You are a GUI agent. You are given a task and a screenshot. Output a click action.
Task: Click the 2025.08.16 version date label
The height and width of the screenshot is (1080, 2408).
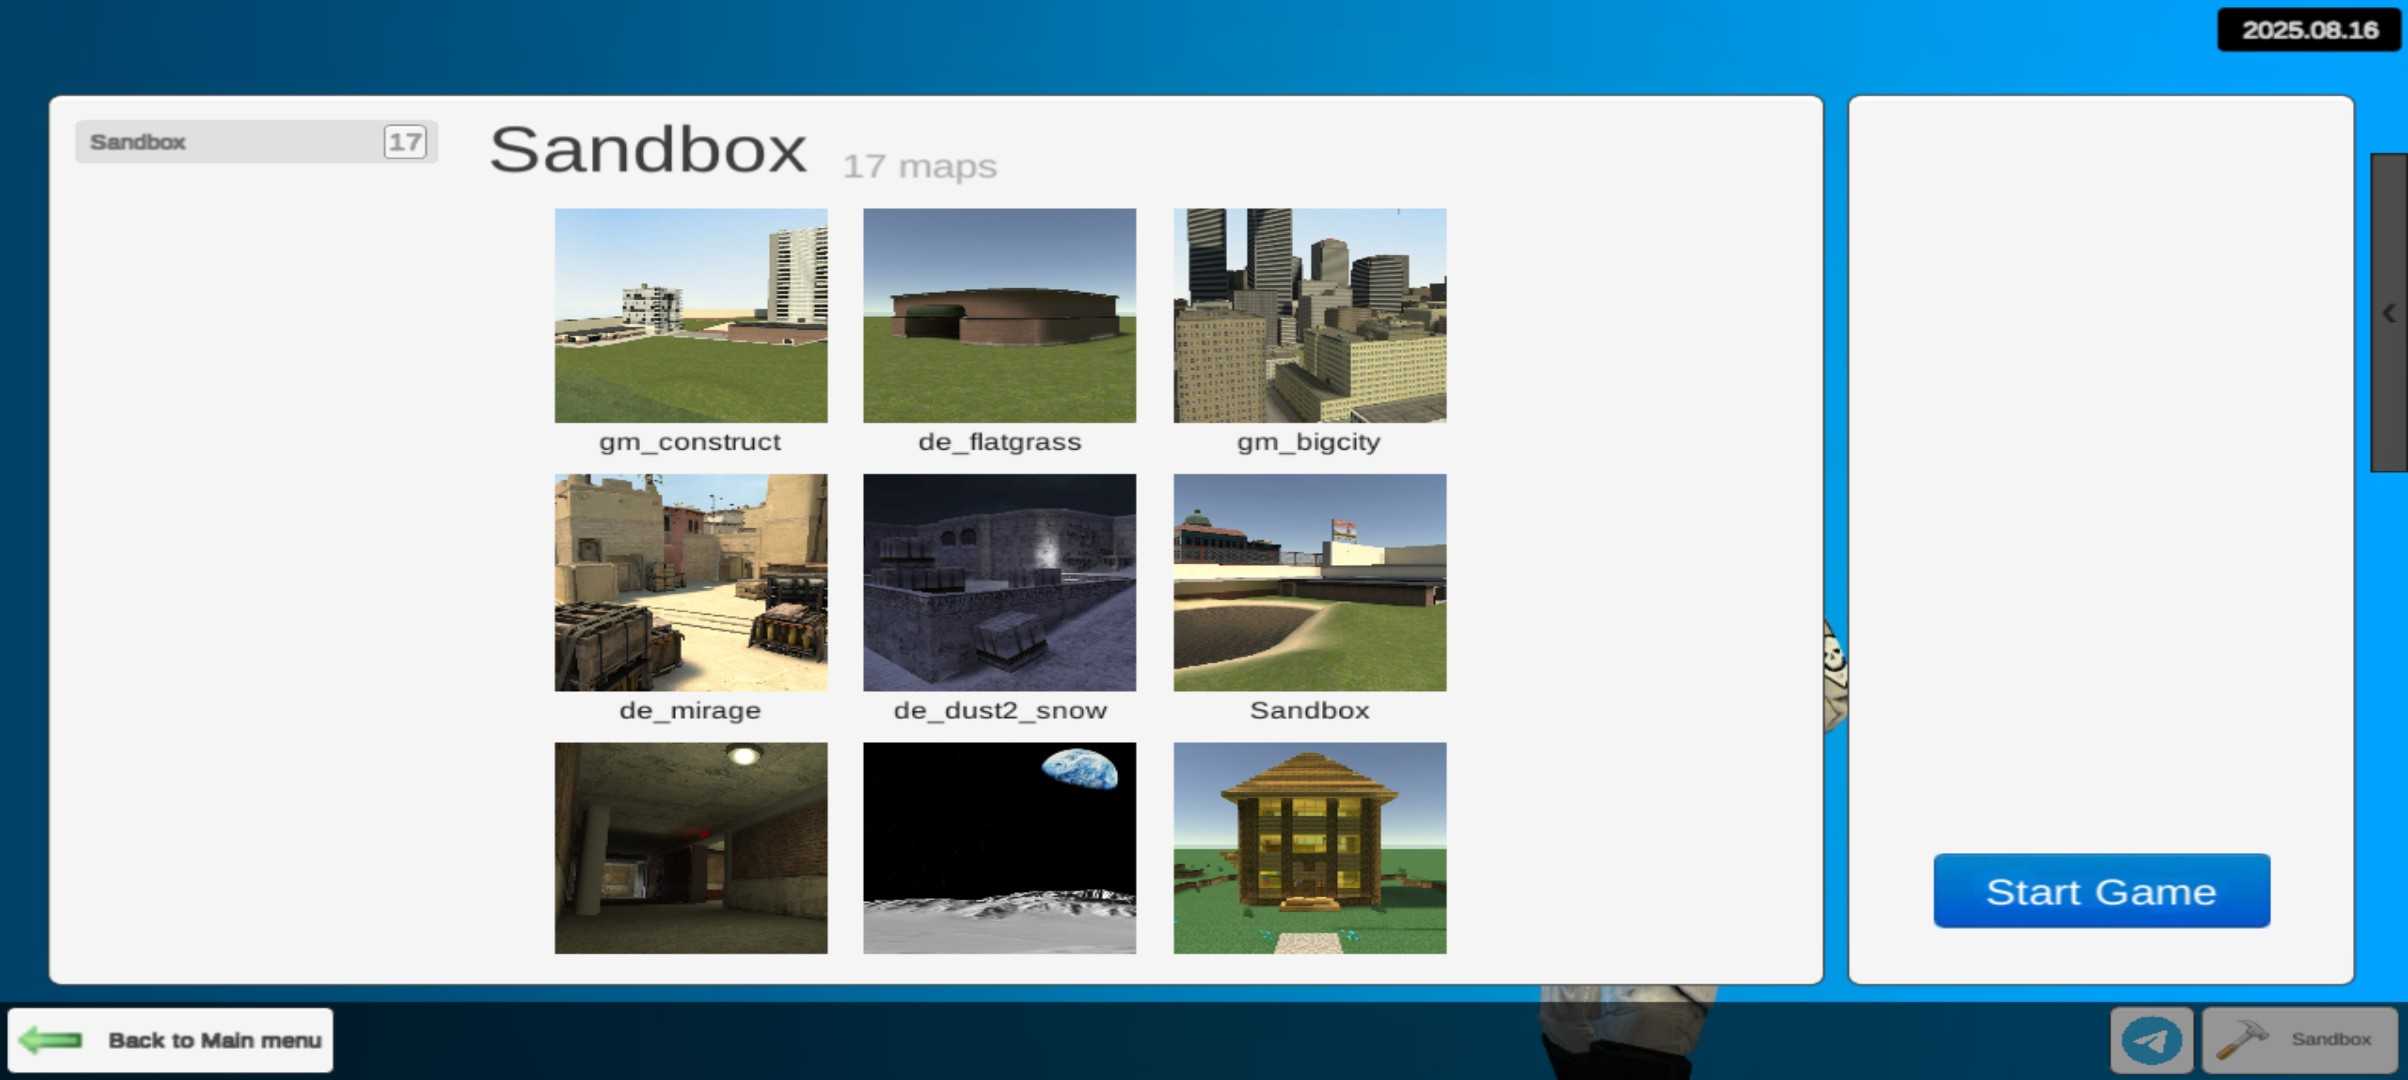pos(2308,30)
